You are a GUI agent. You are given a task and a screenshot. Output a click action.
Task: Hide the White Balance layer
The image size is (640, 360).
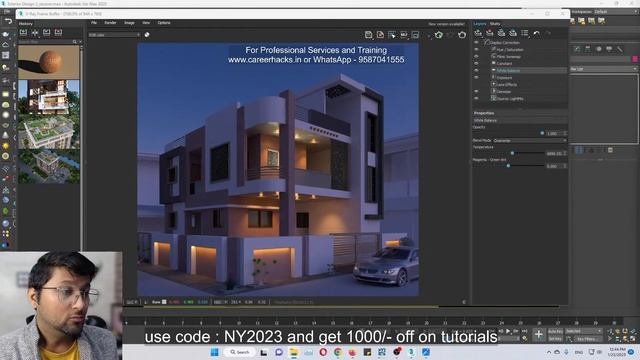(x=476, y=70)
